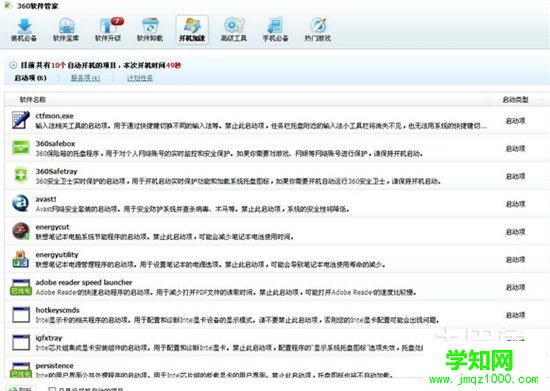
Task: Click 启动项 type cell in 360Safetray row
Action: point(515,176)
